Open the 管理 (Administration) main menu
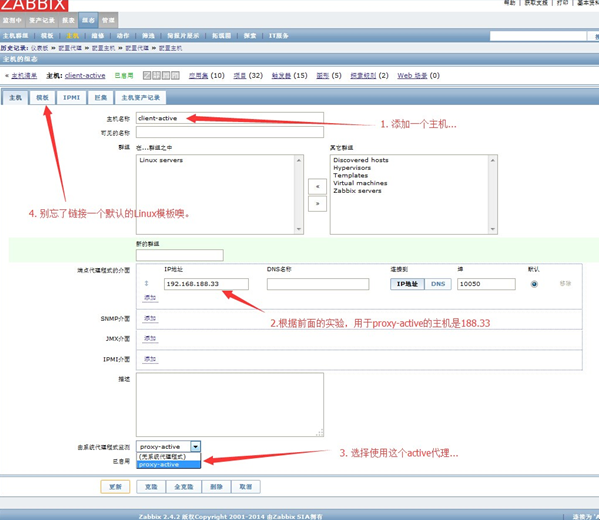The height and width of the screenshot is (520, 600). [x=108, y=20]
